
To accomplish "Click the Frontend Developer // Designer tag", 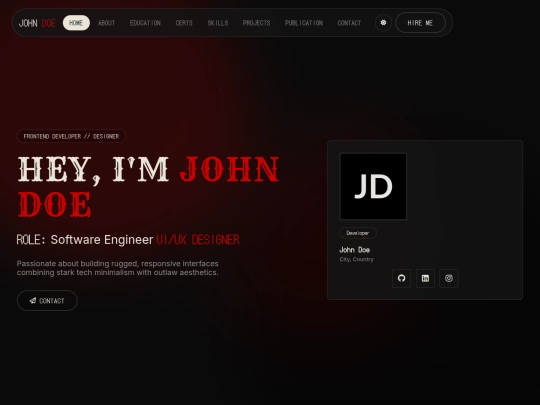I will pyautogui.click(x=71, y=136).
